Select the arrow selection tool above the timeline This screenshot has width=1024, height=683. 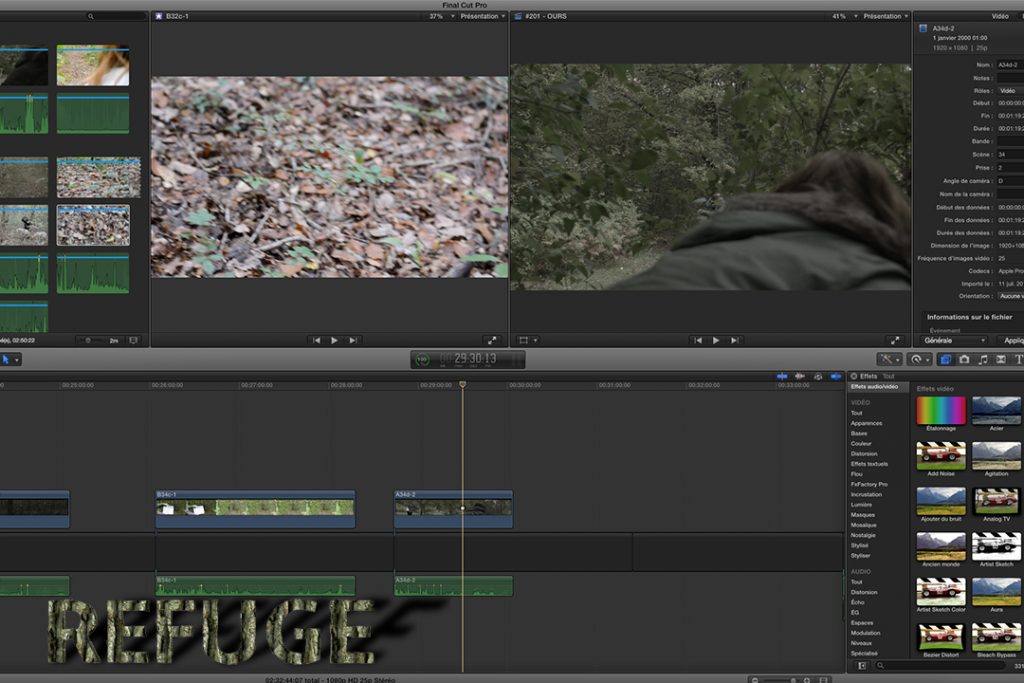(x=6, y=358)
